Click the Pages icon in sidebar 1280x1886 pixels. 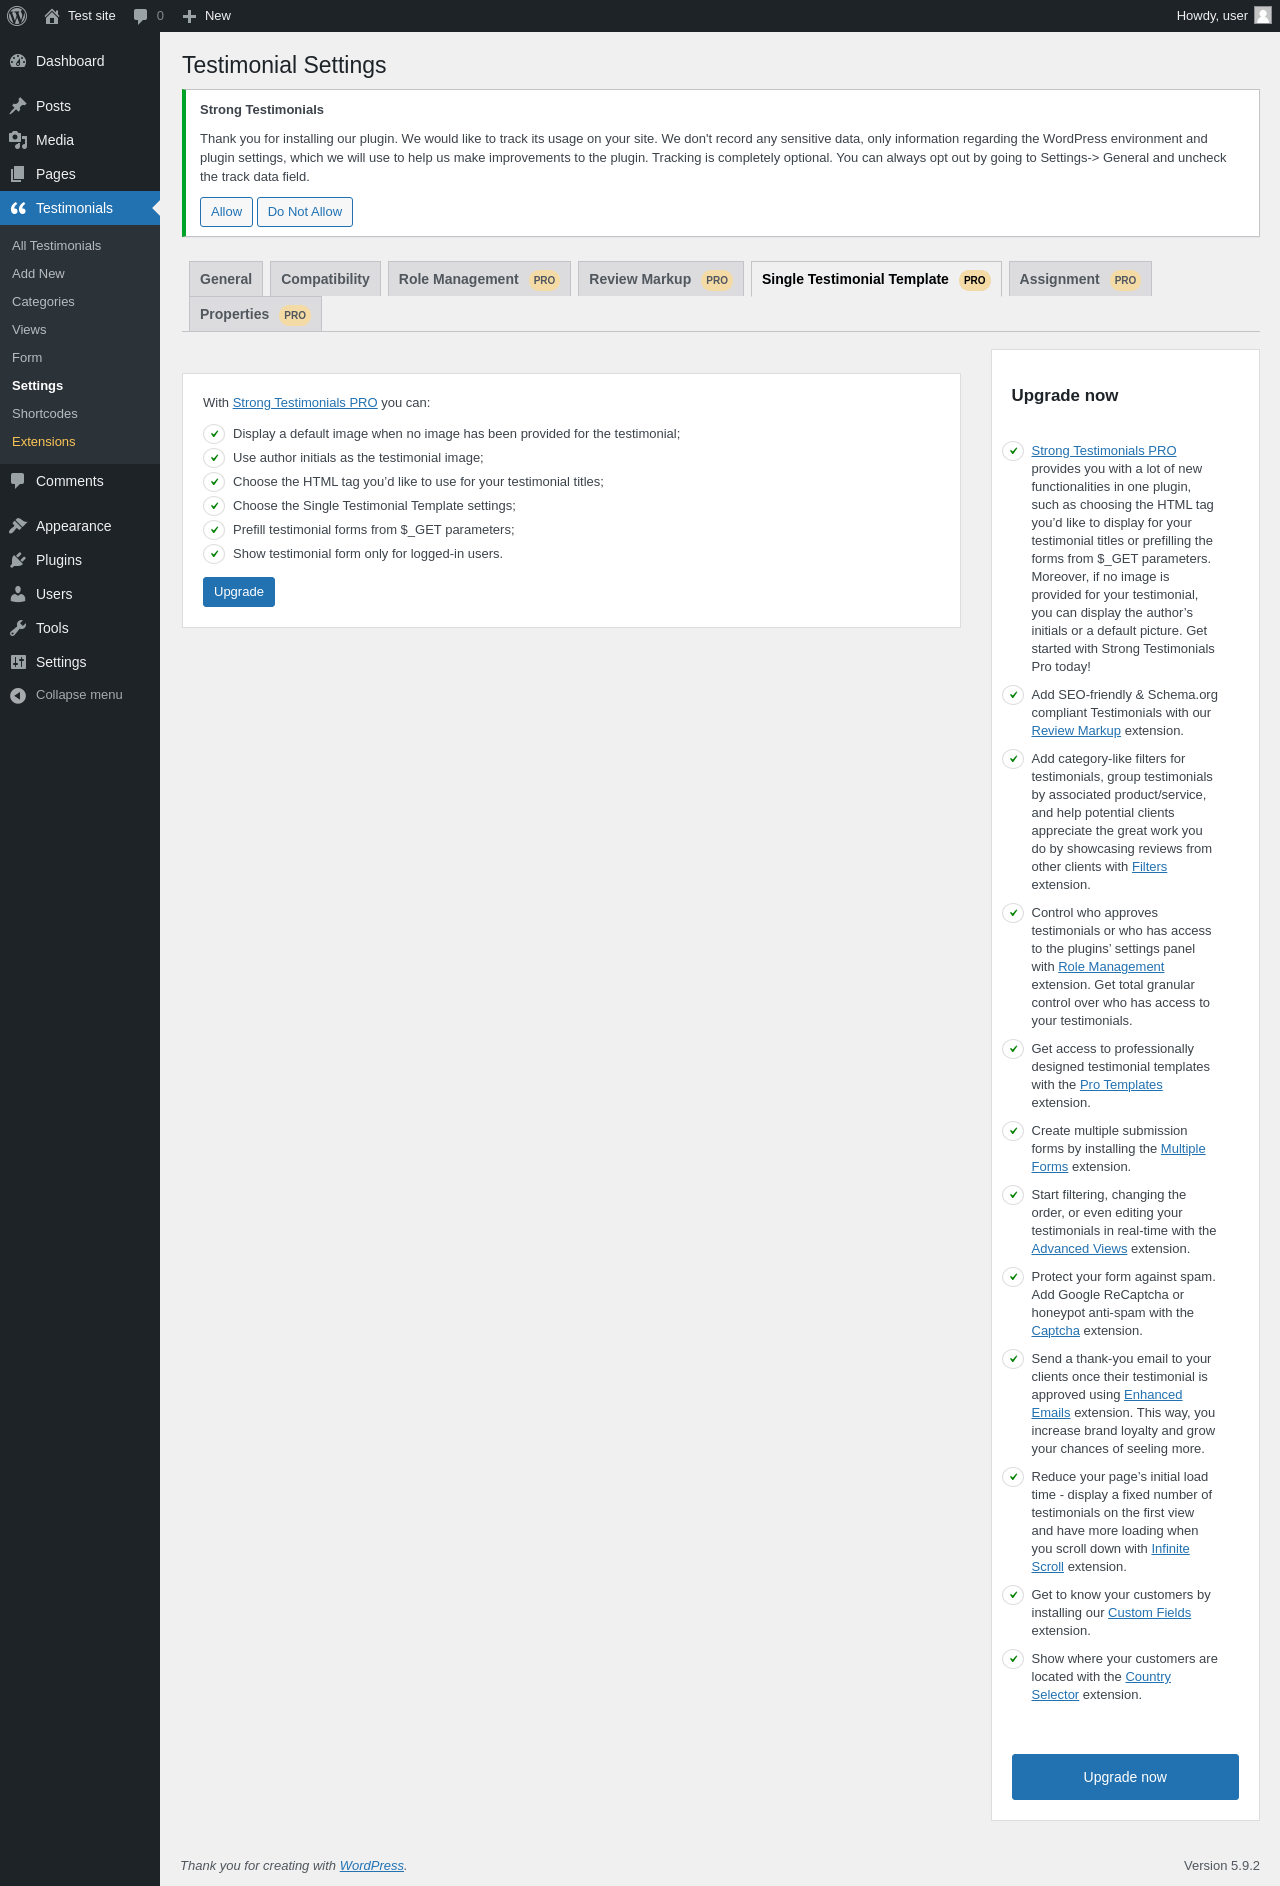click(18, 174)
